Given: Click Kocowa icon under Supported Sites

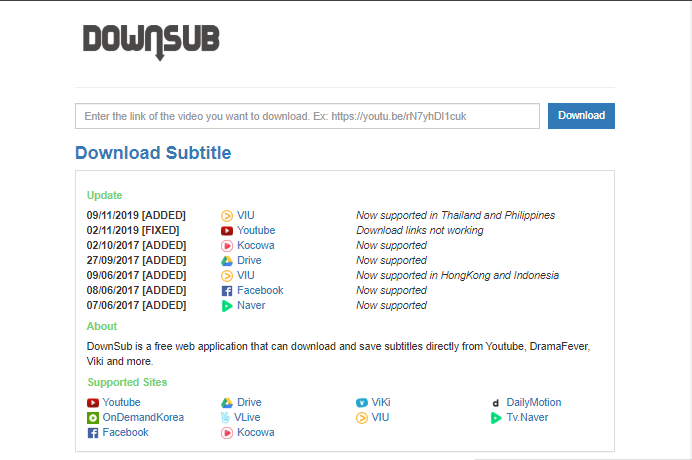Looking at the screenshot, I should tap(226, 433).
